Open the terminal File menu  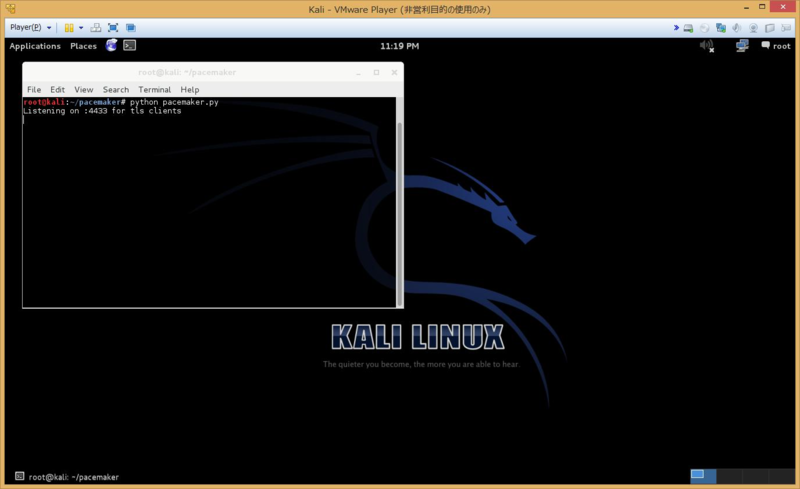34,89
